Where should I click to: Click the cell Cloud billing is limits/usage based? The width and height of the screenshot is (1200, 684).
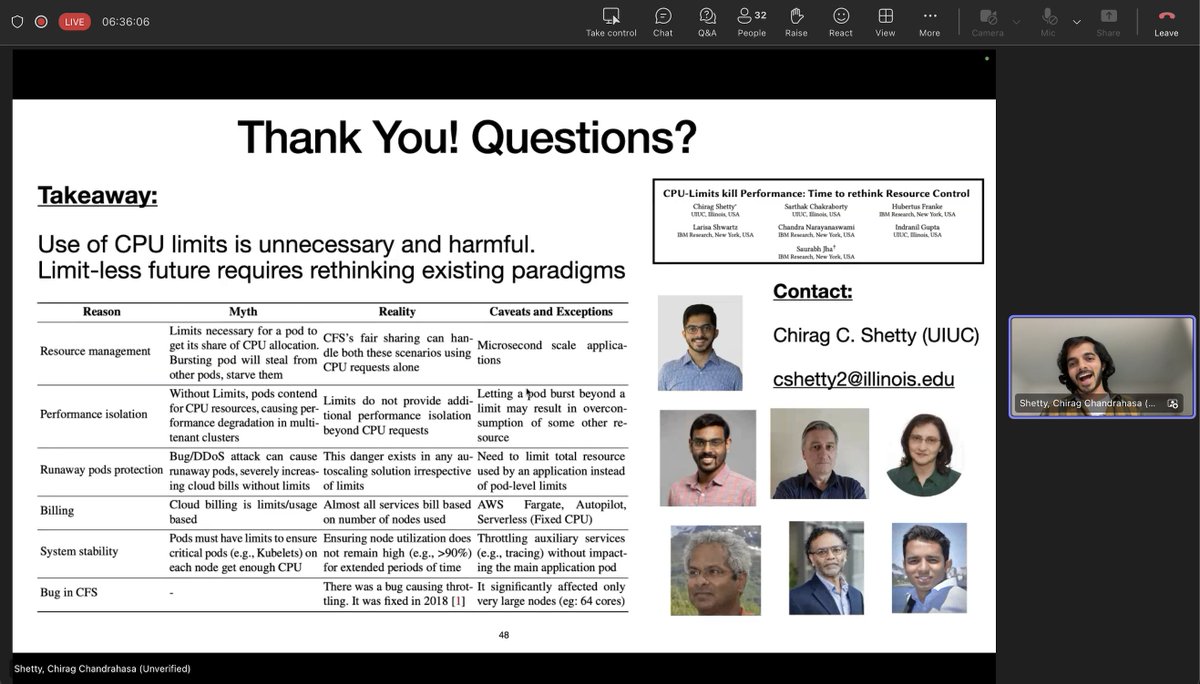243,512
